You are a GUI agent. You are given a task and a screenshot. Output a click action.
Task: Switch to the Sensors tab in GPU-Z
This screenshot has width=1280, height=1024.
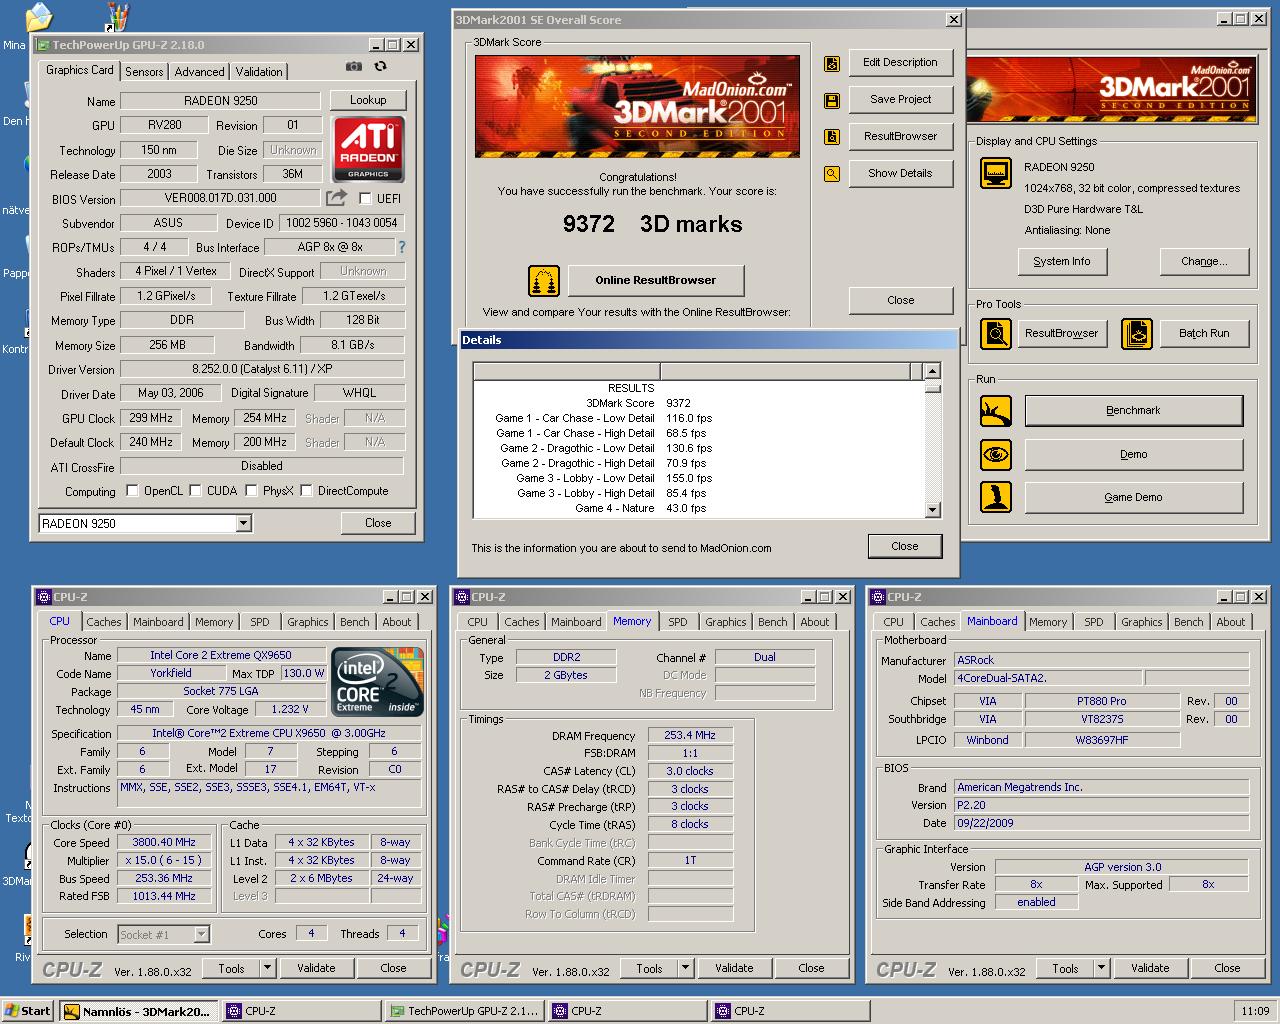point(144,72)
